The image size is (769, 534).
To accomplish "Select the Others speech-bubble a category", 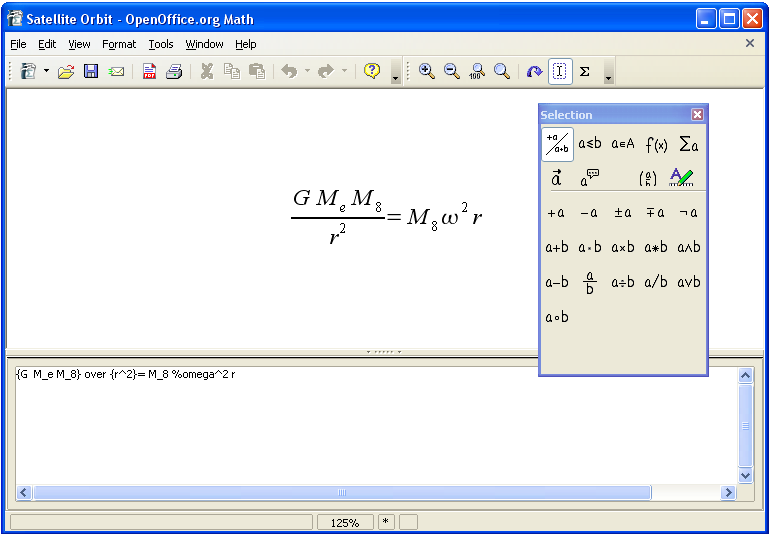I will point(590,178).
